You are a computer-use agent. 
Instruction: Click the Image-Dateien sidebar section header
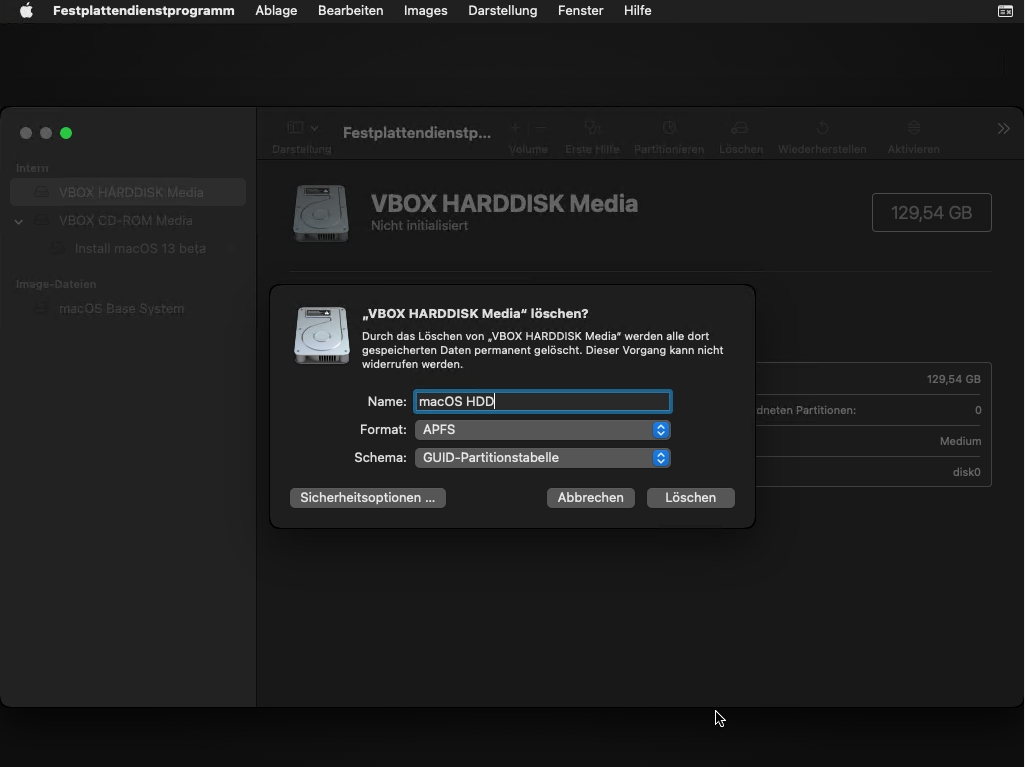tap(56, 284)
